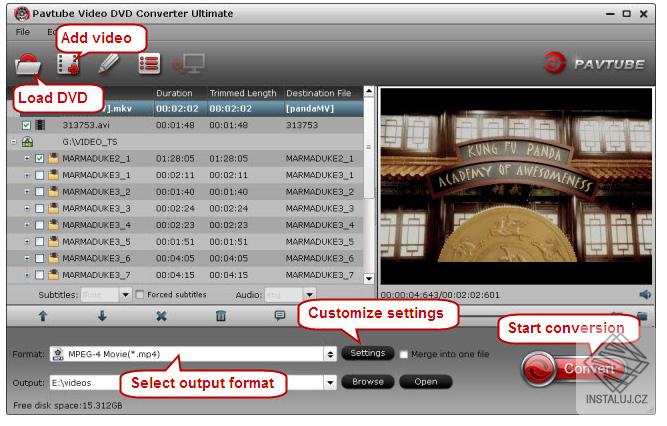
Task: Move item up with blue arrow
Action: click(x=43, y=316)
